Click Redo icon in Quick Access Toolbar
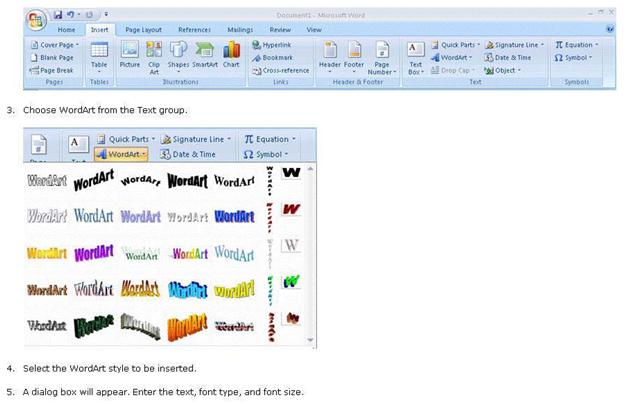 click(x=89, y=15)
